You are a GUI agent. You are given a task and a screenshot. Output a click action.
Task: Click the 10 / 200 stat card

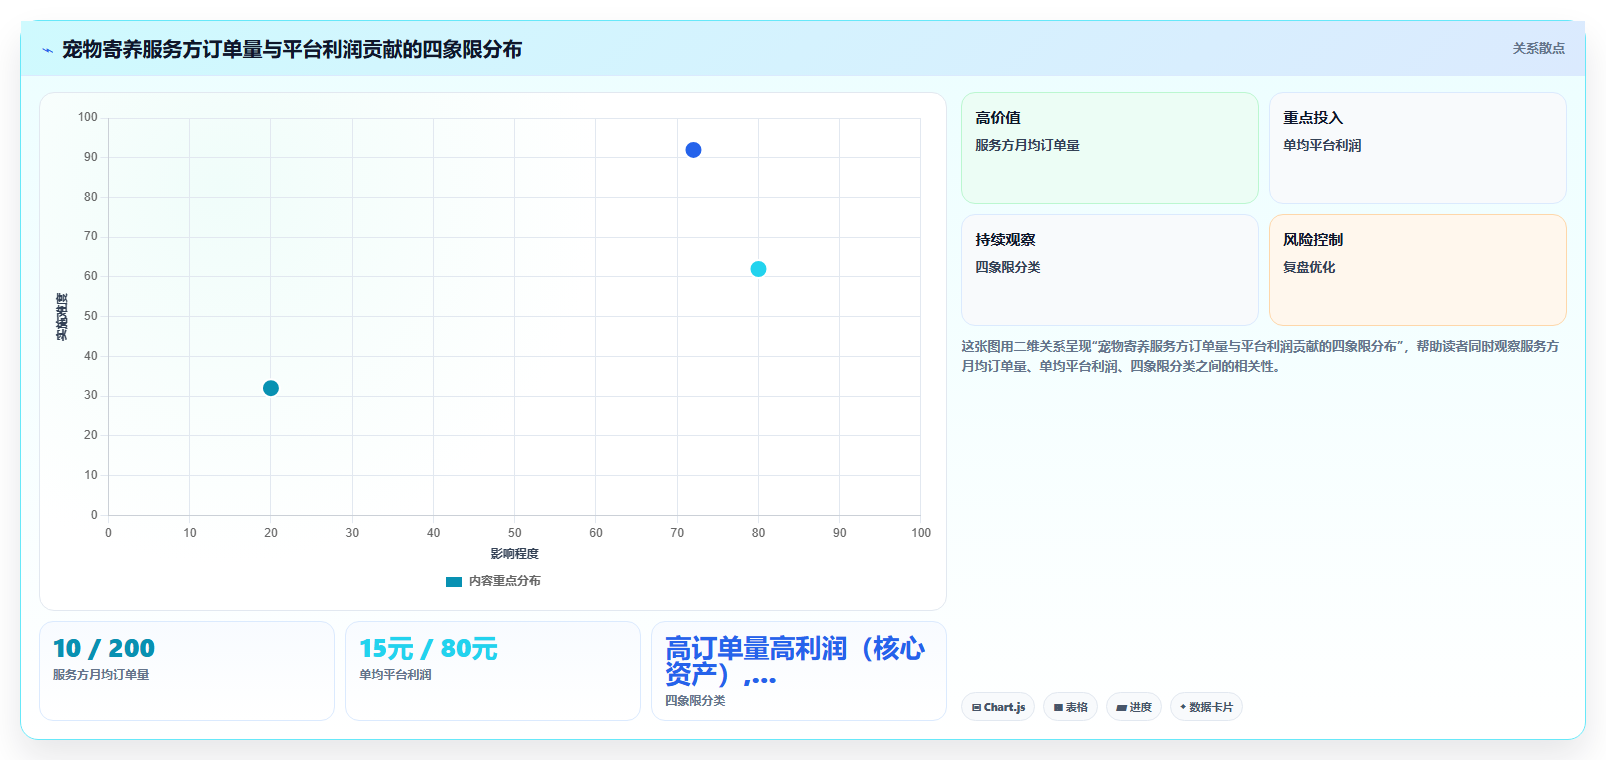click(x=187, y=671)
